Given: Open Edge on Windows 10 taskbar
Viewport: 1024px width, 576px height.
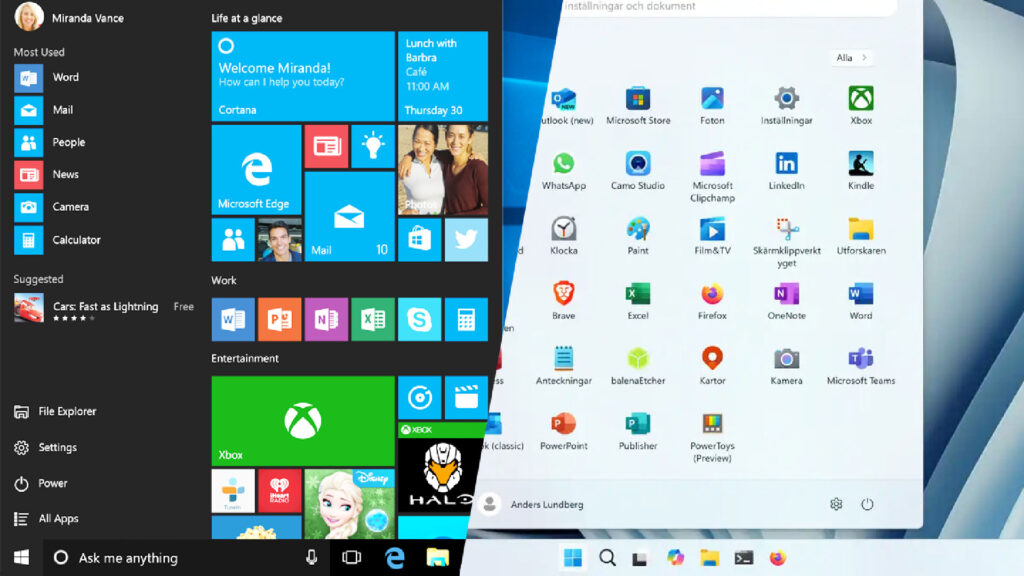Looking at the screenshot, I should (394, 558).
